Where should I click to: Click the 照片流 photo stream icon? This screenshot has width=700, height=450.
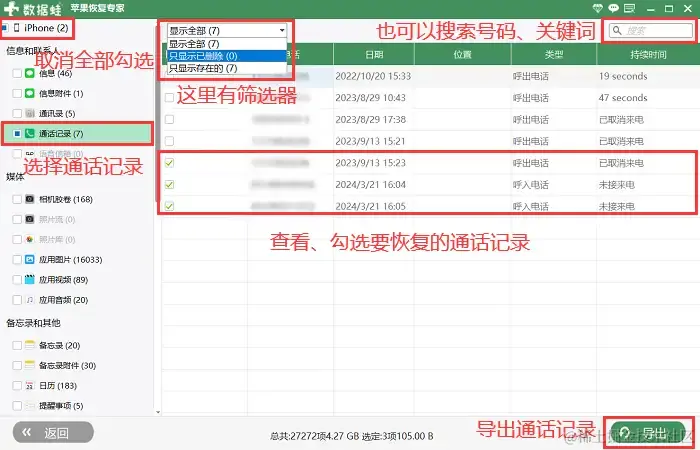[x=30, y=219]
